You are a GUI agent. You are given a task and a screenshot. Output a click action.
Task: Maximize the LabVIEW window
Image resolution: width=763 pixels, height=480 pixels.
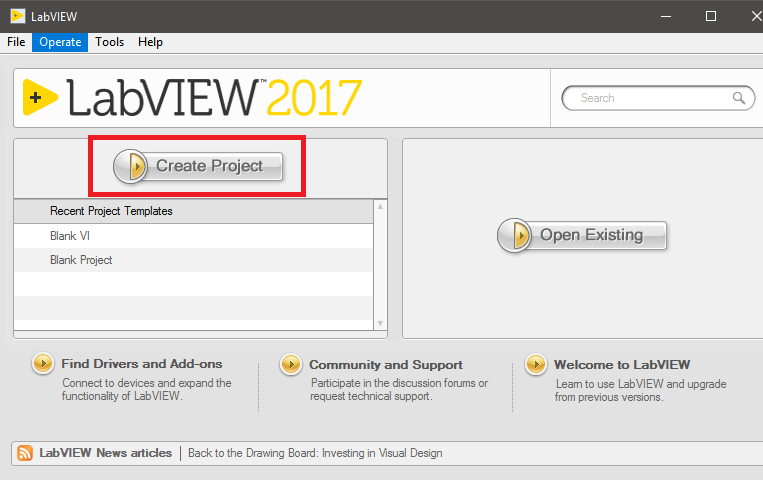pos(711,16)
